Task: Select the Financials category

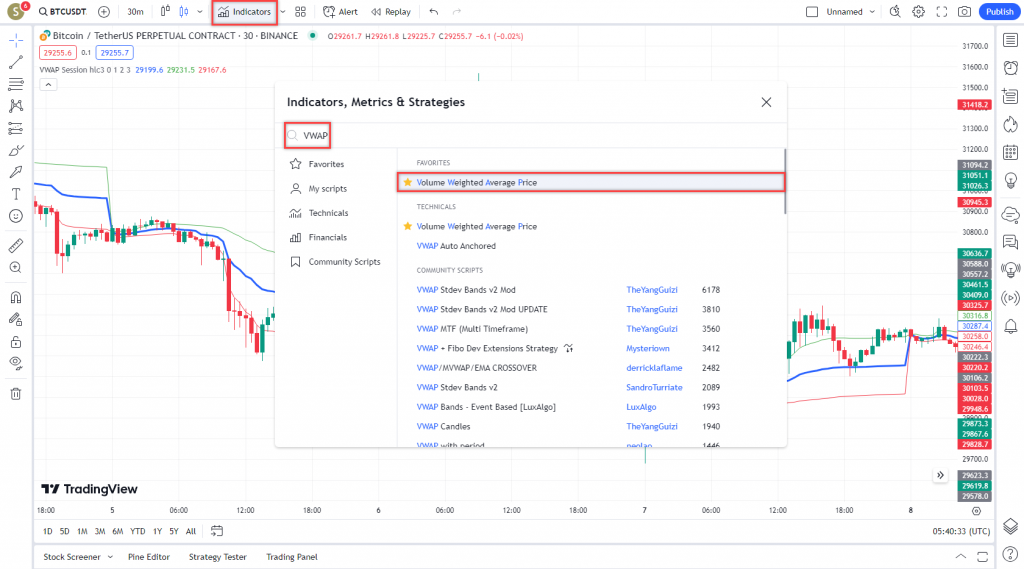Action: point(319,237)
